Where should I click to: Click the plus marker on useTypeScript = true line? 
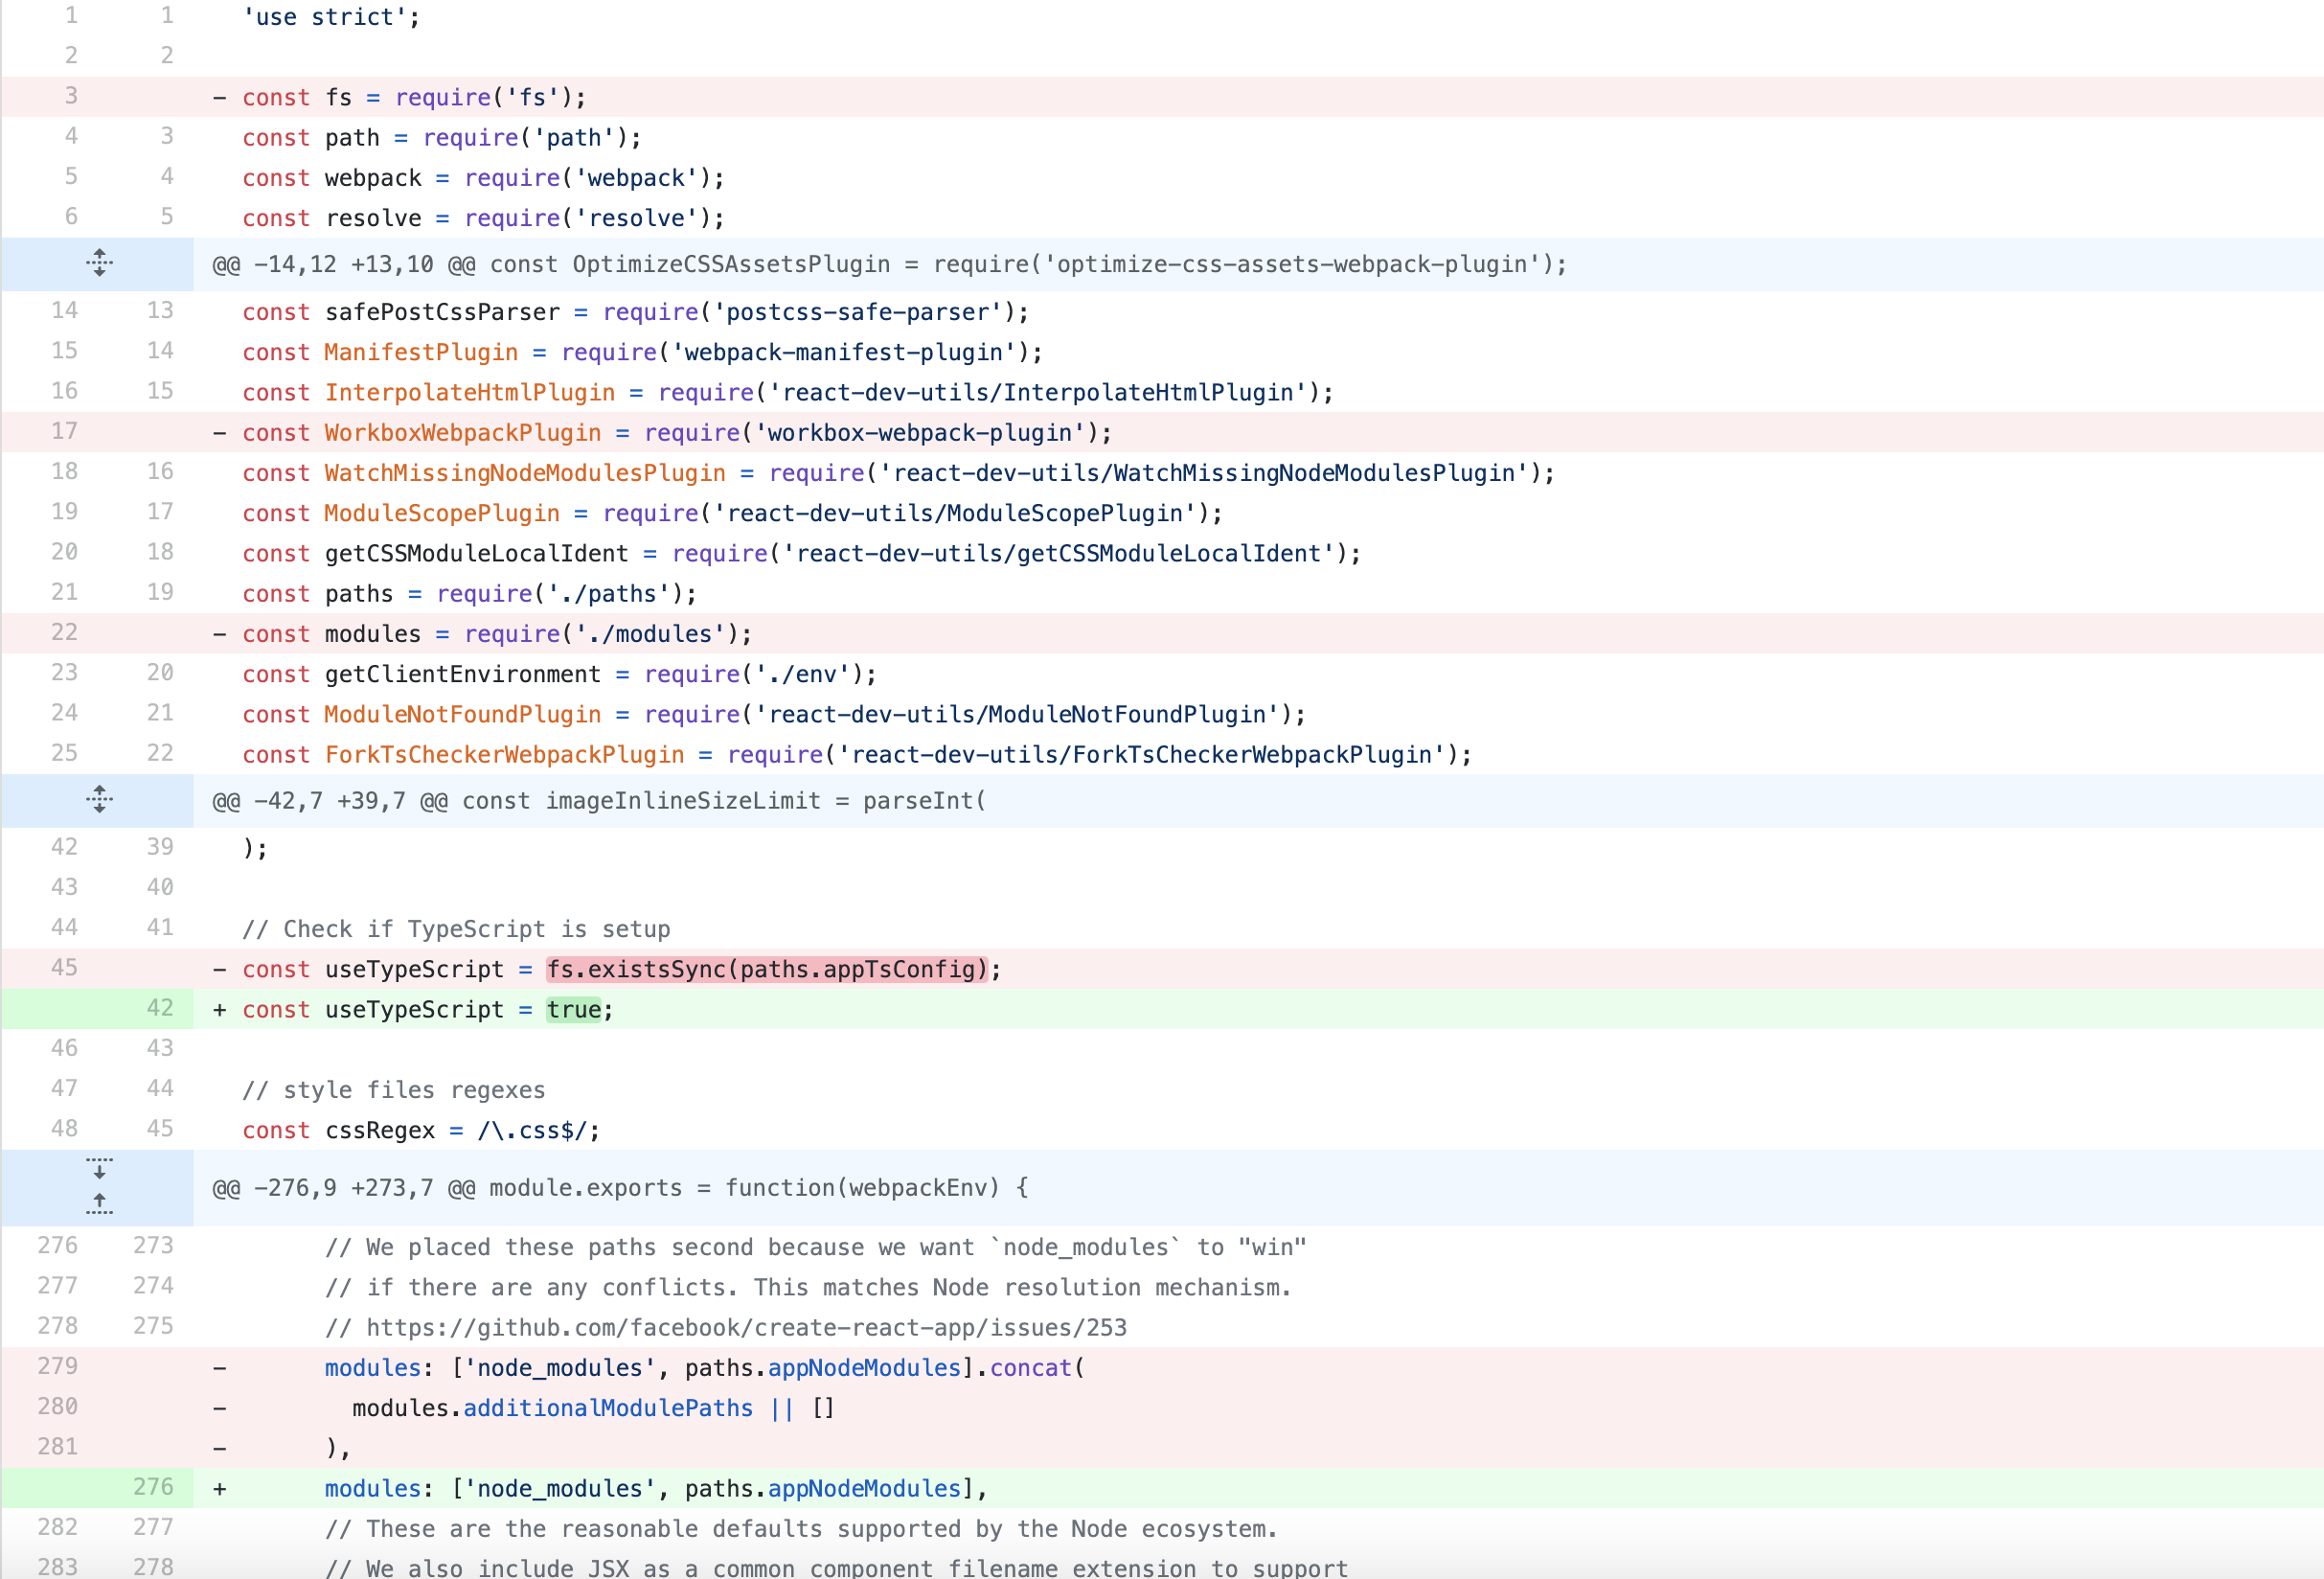click(x=219, y=1010)
